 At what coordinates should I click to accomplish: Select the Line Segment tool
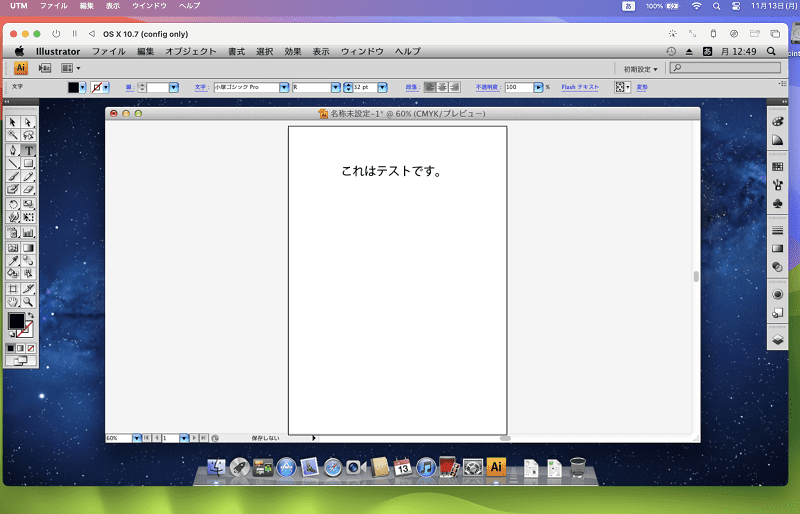(13, 163)
